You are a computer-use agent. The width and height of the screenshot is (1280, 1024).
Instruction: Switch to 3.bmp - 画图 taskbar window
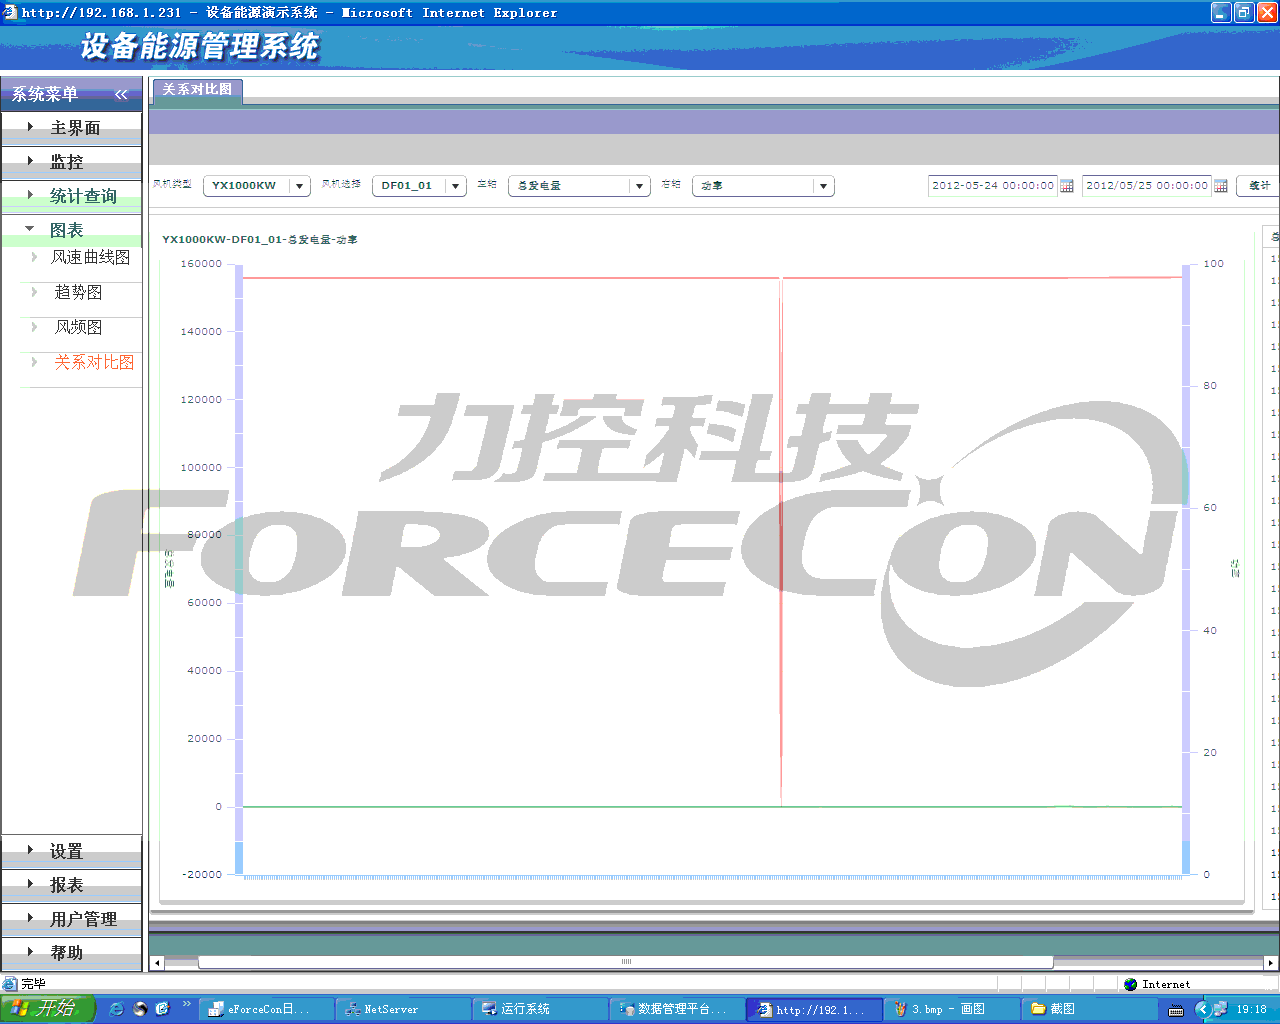tap(950, 1009)
